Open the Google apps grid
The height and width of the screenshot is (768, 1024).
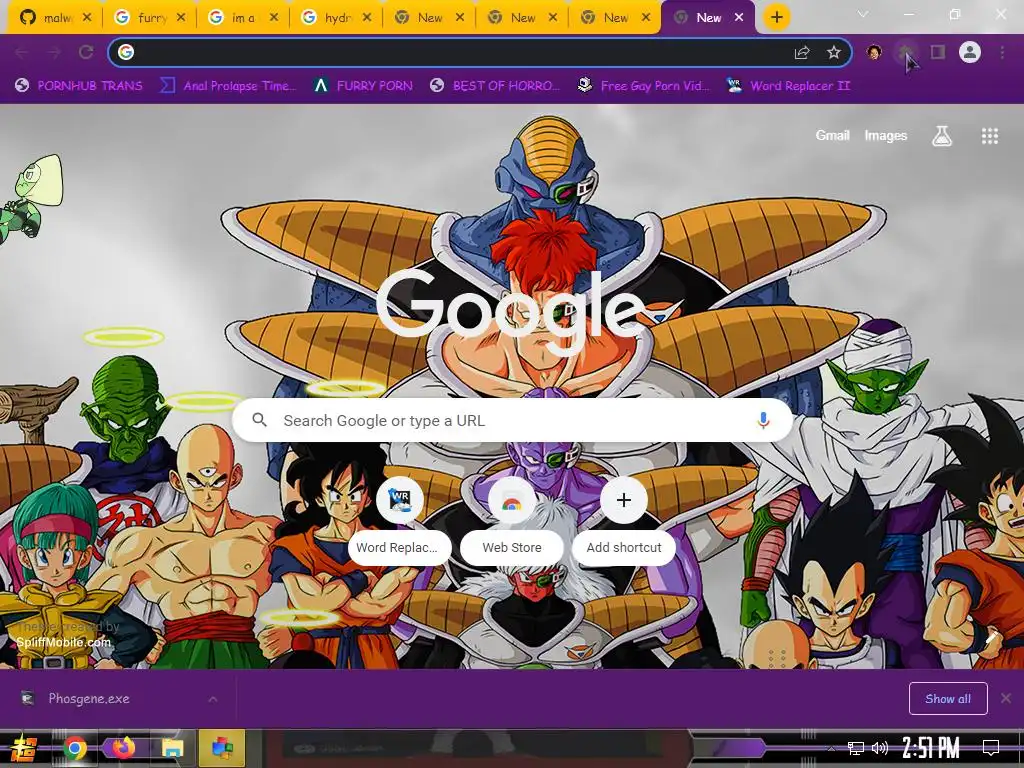[x=989, y=136]
